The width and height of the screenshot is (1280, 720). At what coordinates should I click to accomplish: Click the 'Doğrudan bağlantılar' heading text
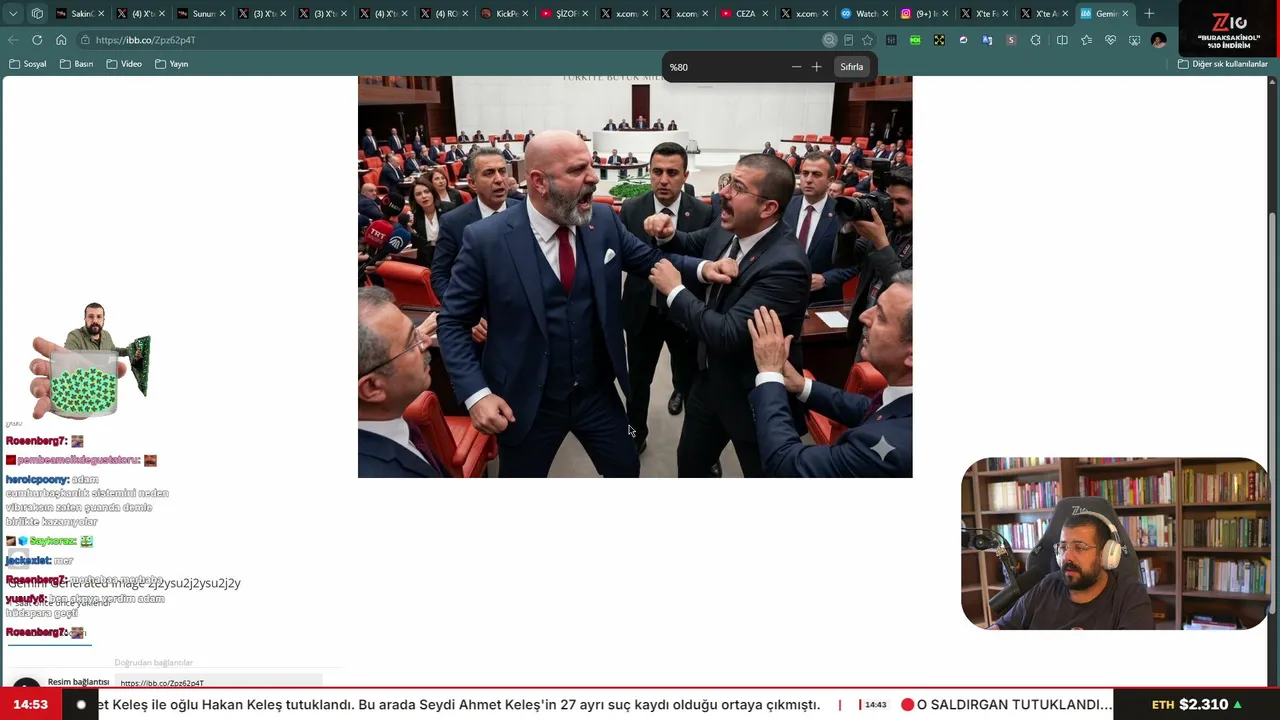(153, 663)
